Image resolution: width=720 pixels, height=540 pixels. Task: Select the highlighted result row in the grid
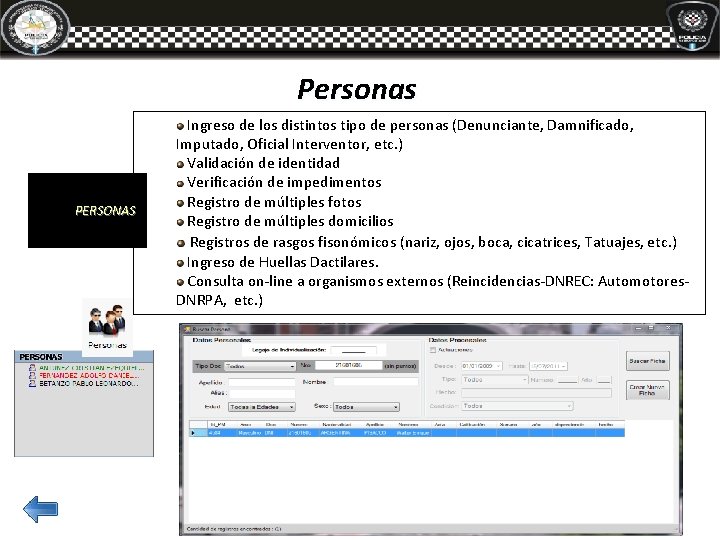point(407,433)
